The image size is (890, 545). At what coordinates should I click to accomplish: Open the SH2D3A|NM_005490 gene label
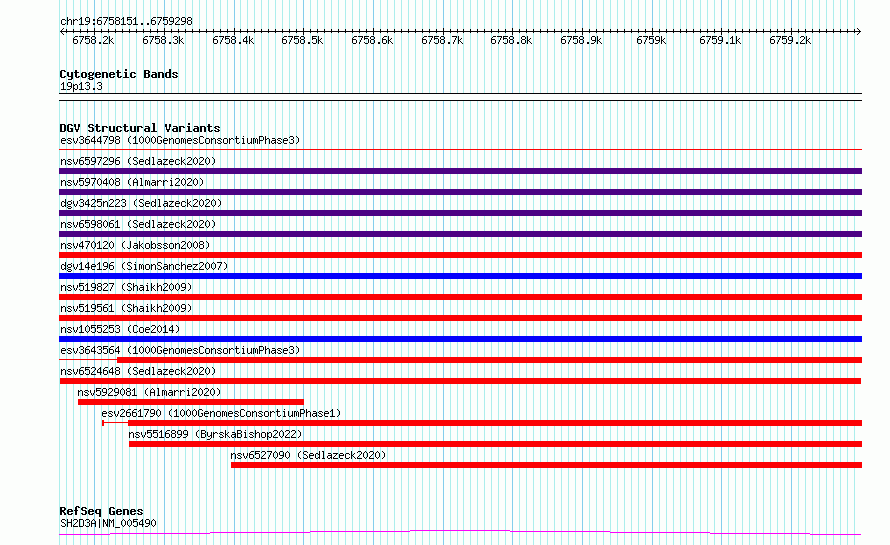tap(108, 523)
